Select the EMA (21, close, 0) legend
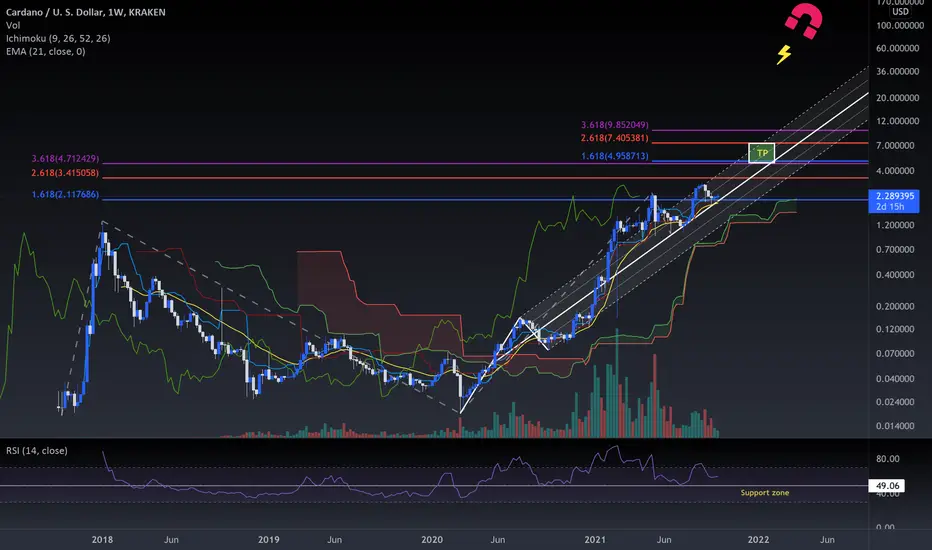932x550 pixels. [x=46, y=51]
